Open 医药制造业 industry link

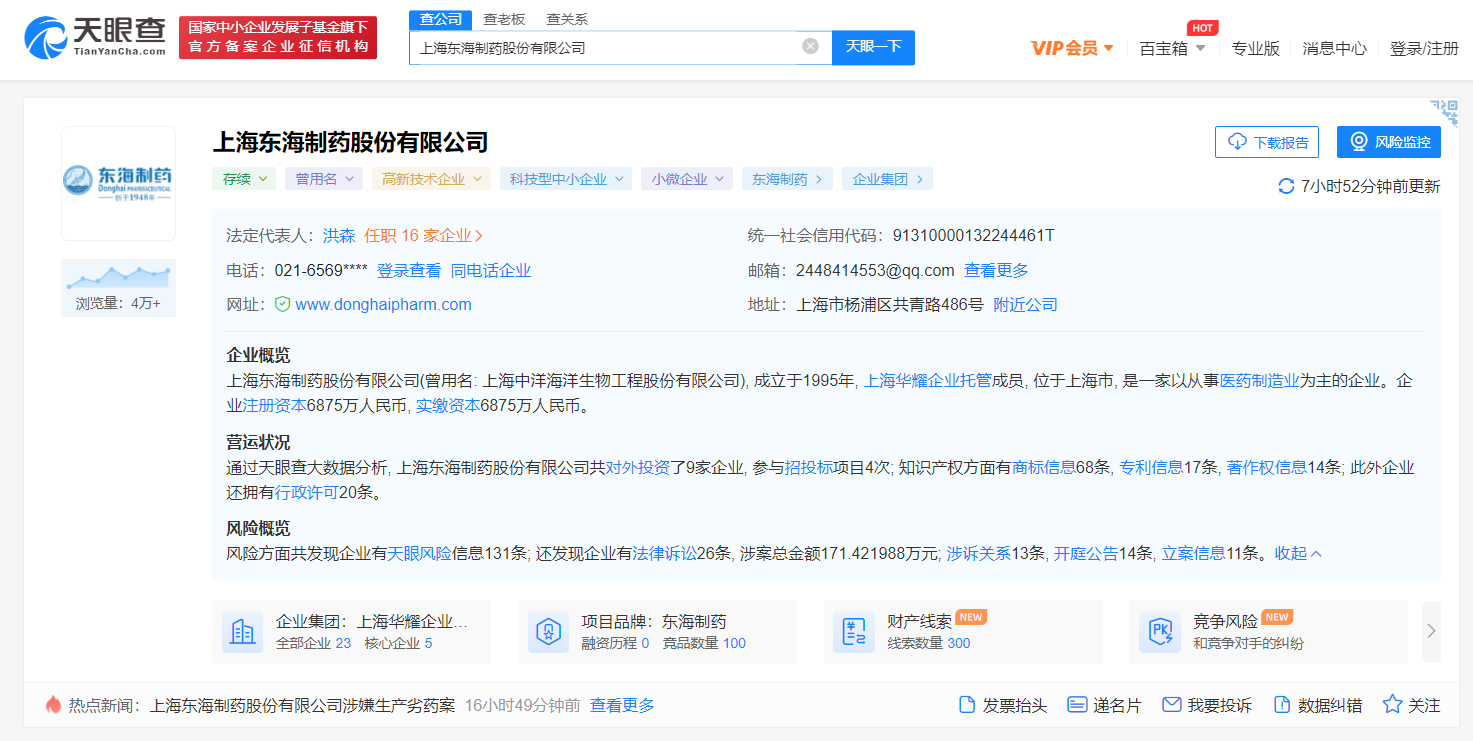pos(1260,380)
